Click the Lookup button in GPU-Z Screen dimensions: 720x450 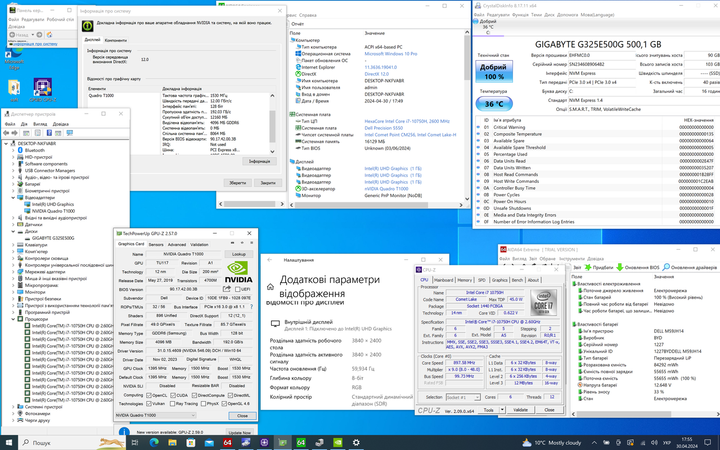(x=239, y=254)
